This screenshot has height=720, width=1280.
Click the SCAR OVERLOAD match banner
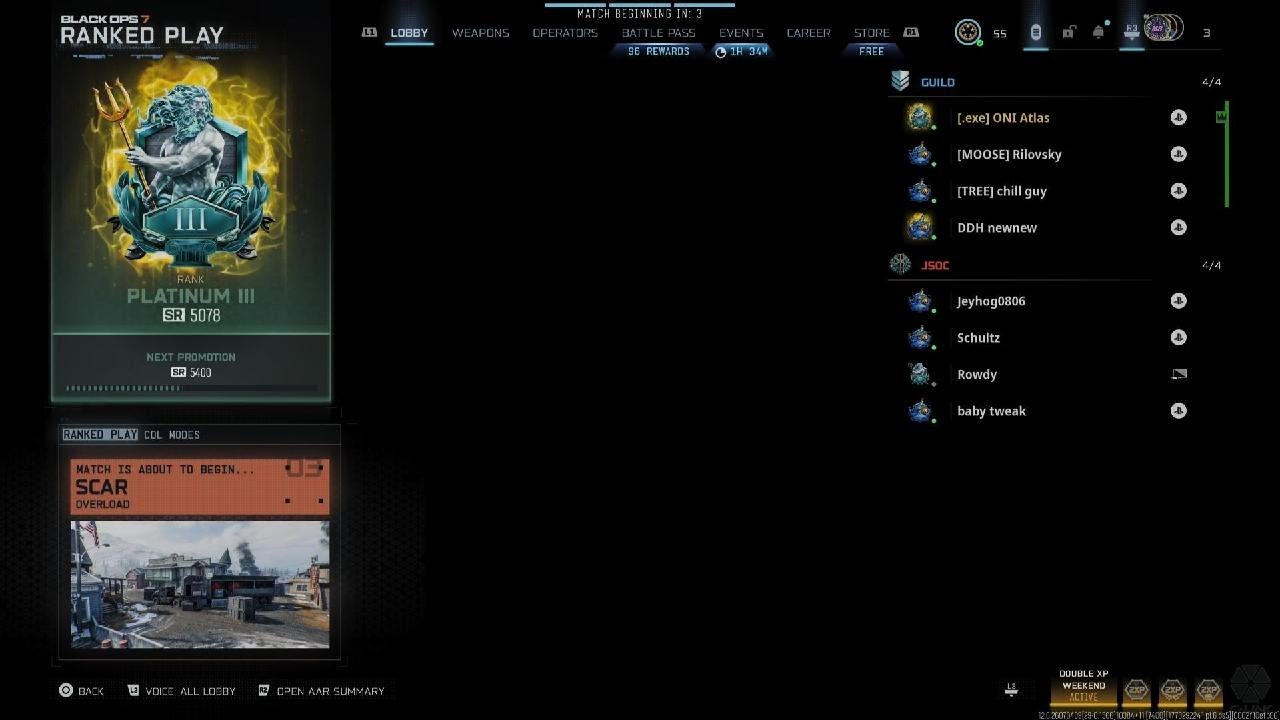click(x=200, y=486)
